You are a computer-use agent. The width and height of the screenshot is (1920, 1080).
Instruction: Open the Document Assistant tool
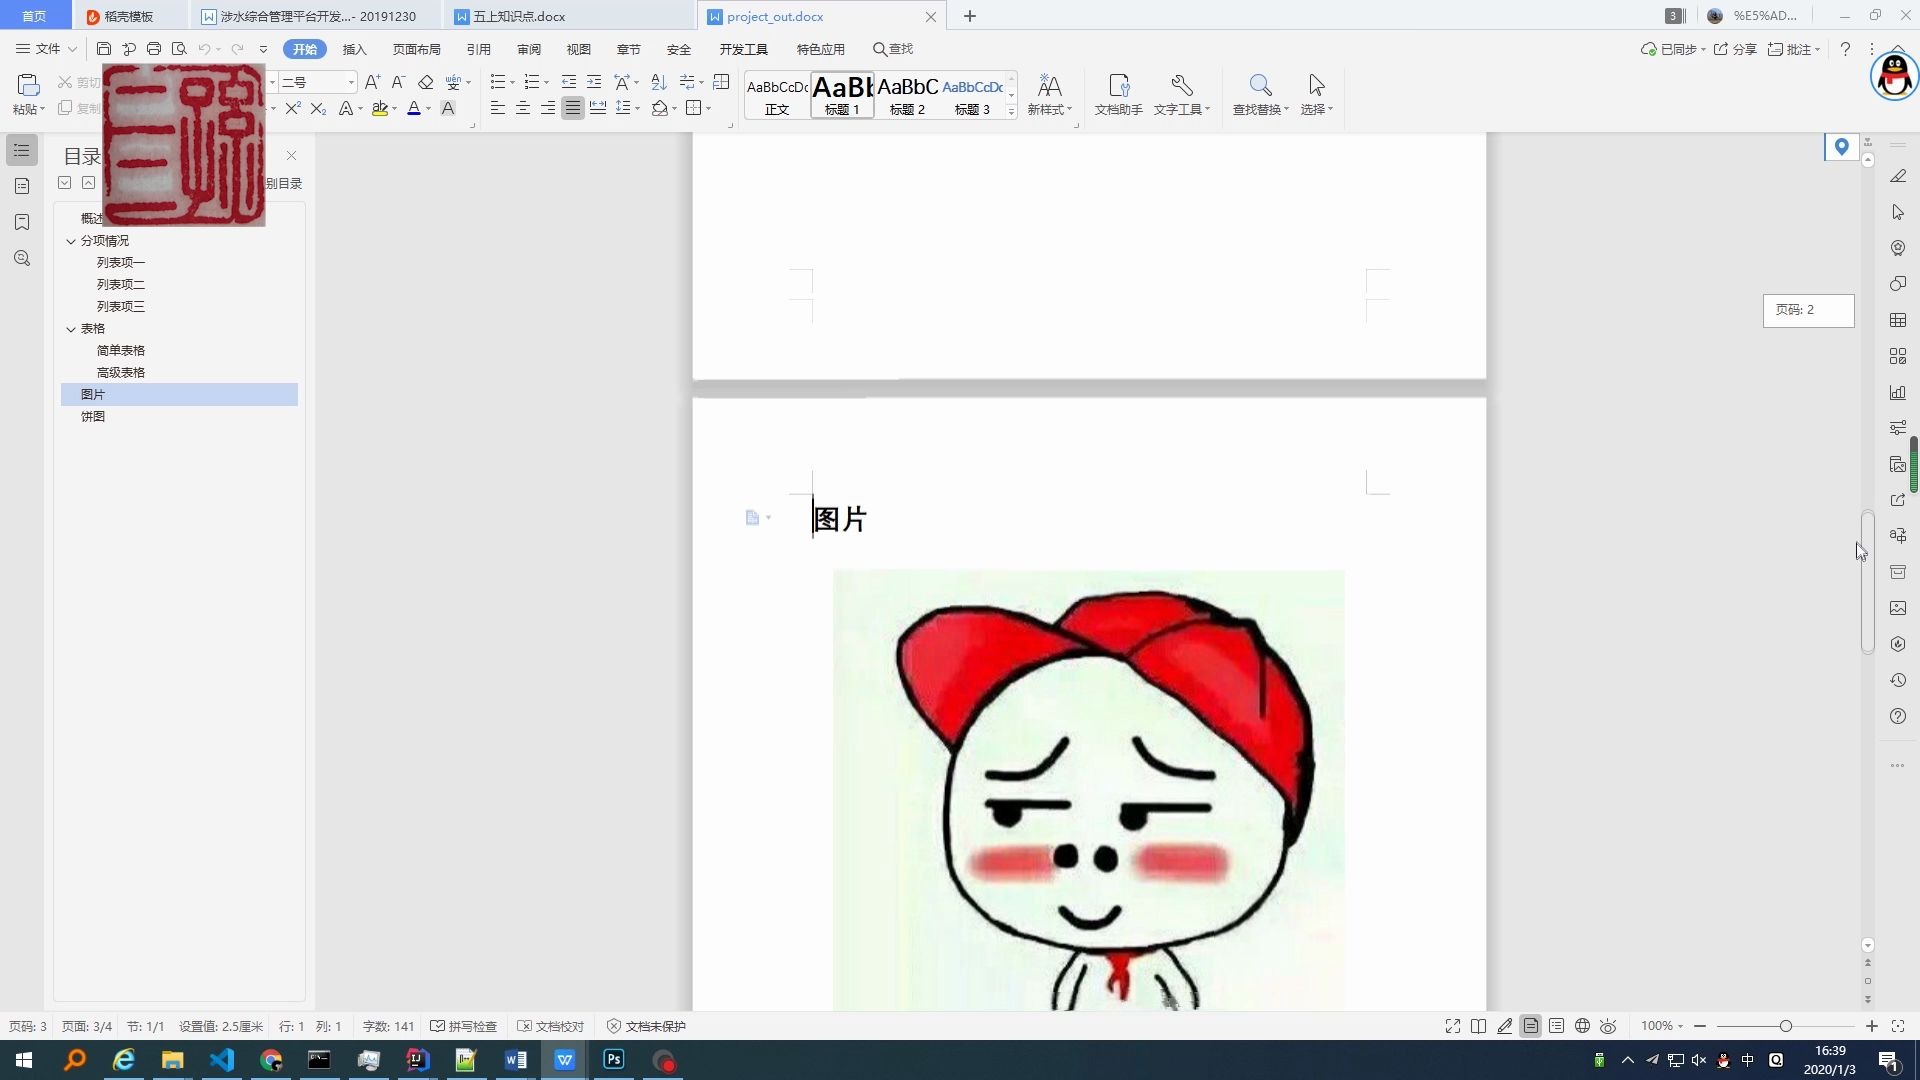[1118, 95]
